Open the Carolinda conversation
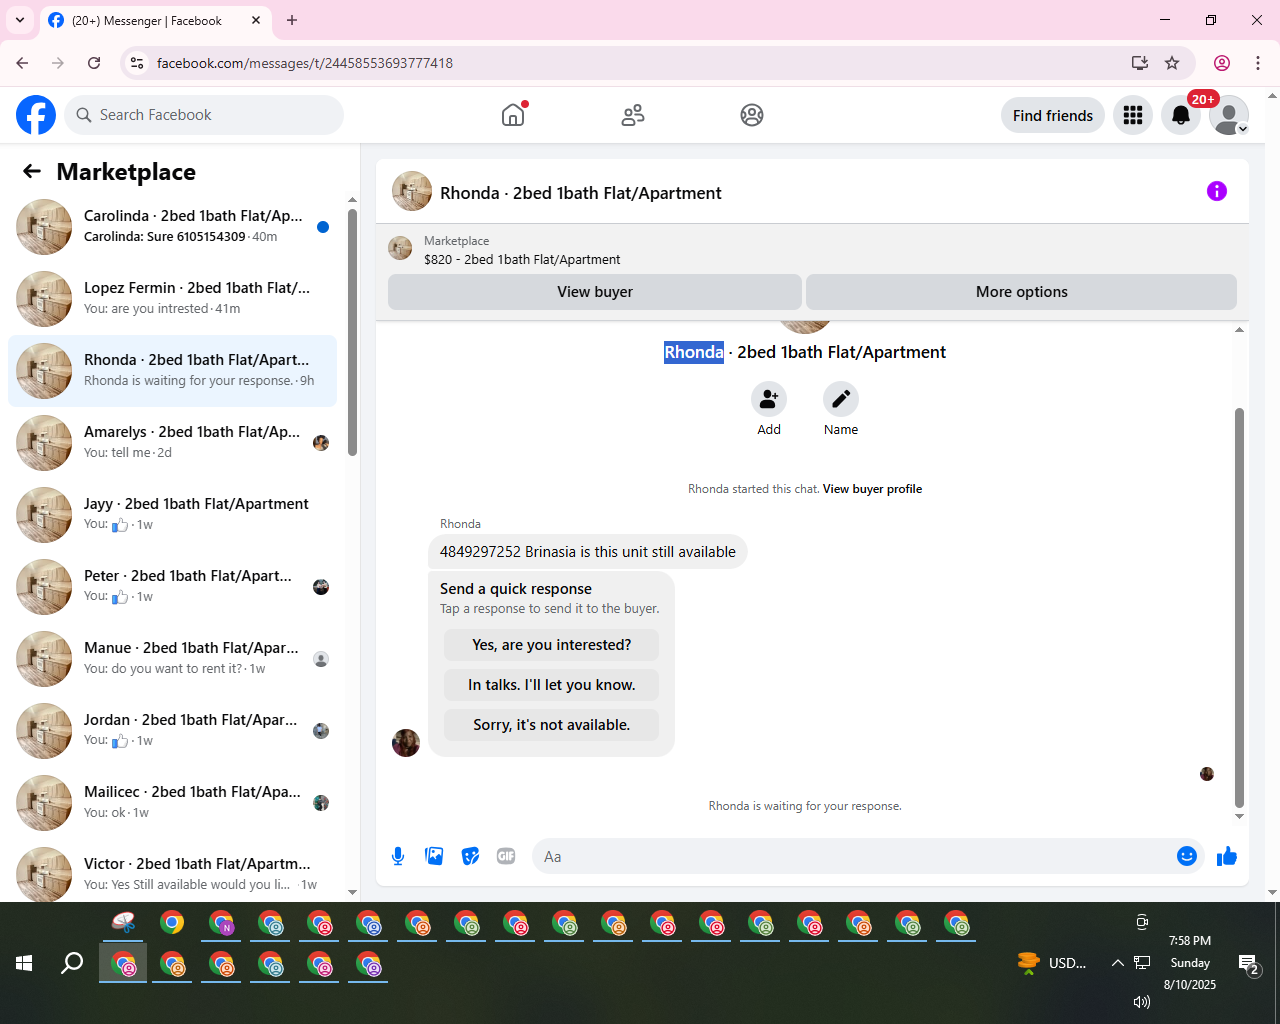The height and width of the screenshot is (1024, 1280). pyautogui.click(x=172, y=227)
